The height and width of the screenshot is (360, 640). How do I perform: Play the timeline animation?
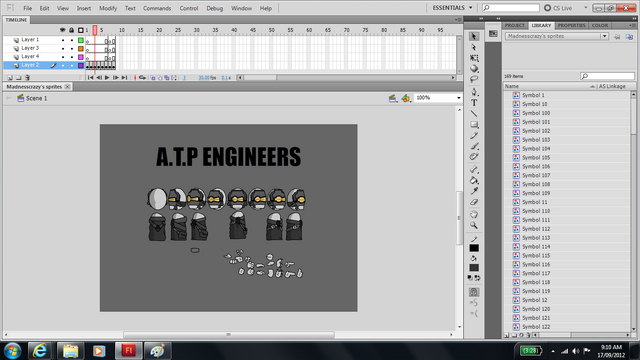click(x=107, y=78)
